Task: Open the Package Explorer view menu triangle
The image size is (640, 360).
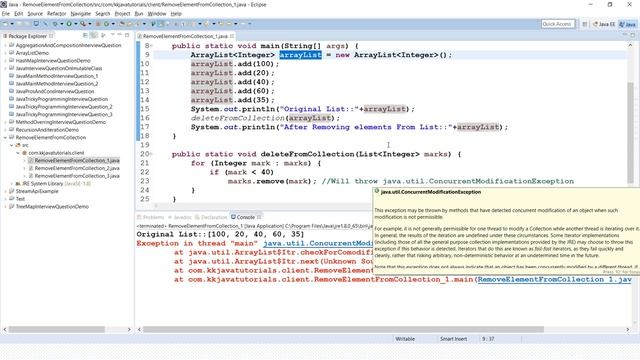Action: point(112,35)
